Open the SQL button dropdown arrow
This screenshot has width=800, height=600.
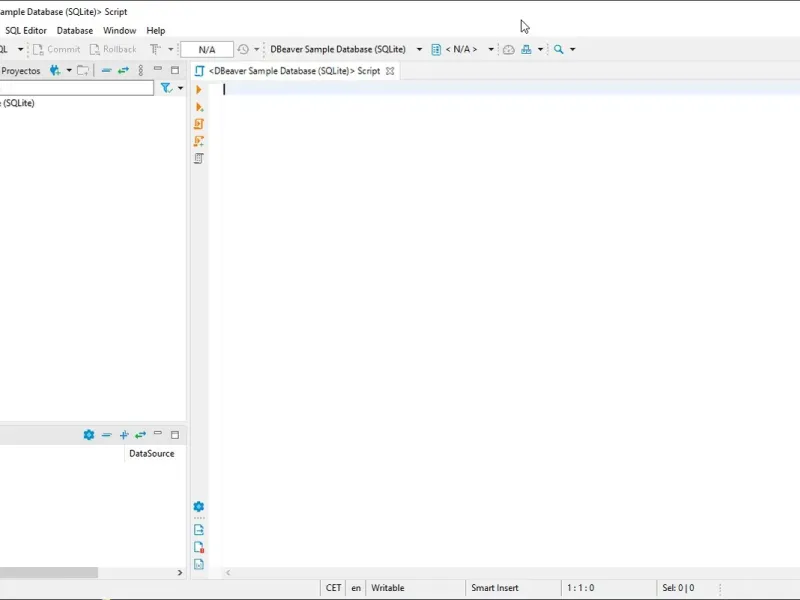(20, 49)
